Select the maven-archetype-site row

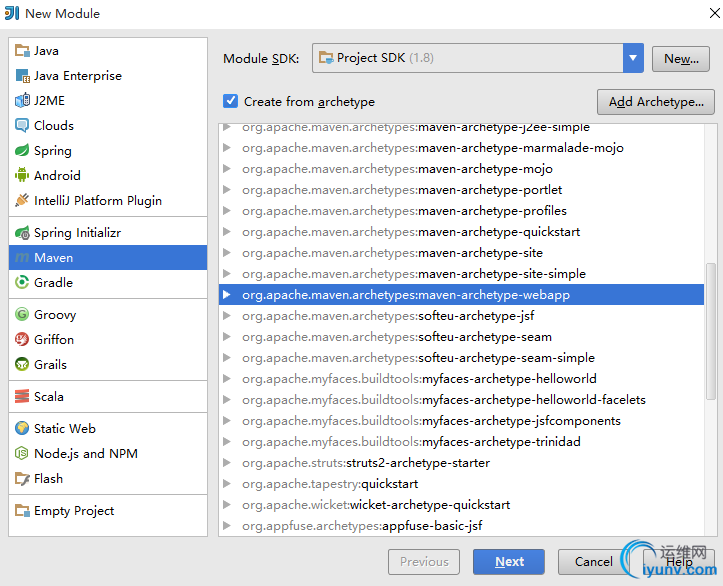click(x=462, y=253)
